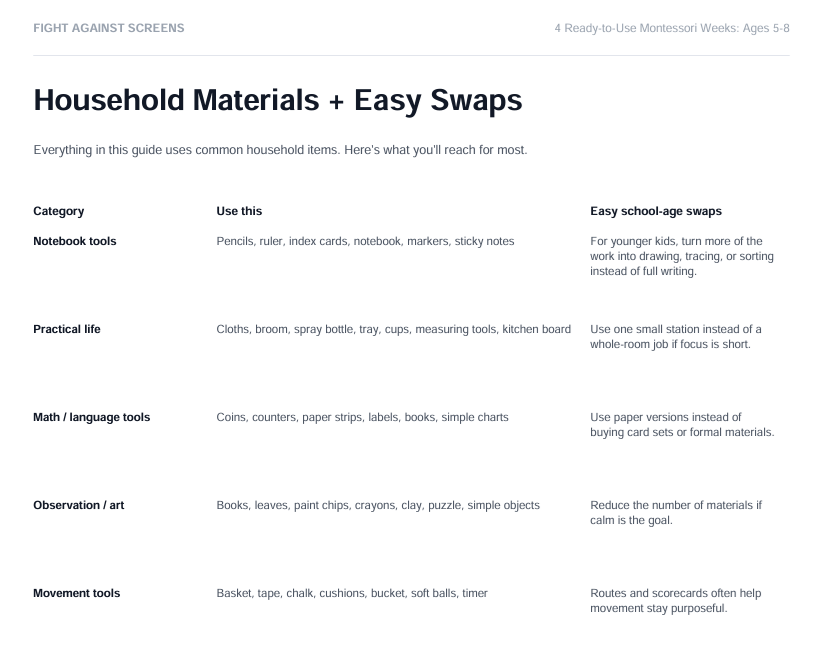Select the Movement tools row label

(x=77, y=593)
